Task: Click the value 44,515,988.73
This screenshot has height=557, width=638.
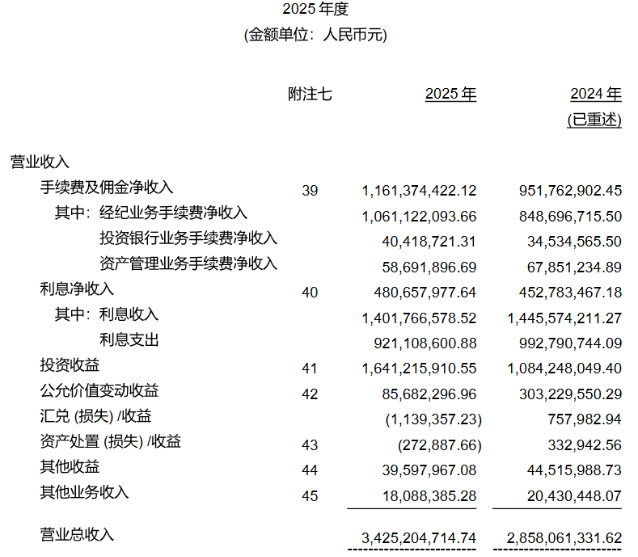Action: 574,470
